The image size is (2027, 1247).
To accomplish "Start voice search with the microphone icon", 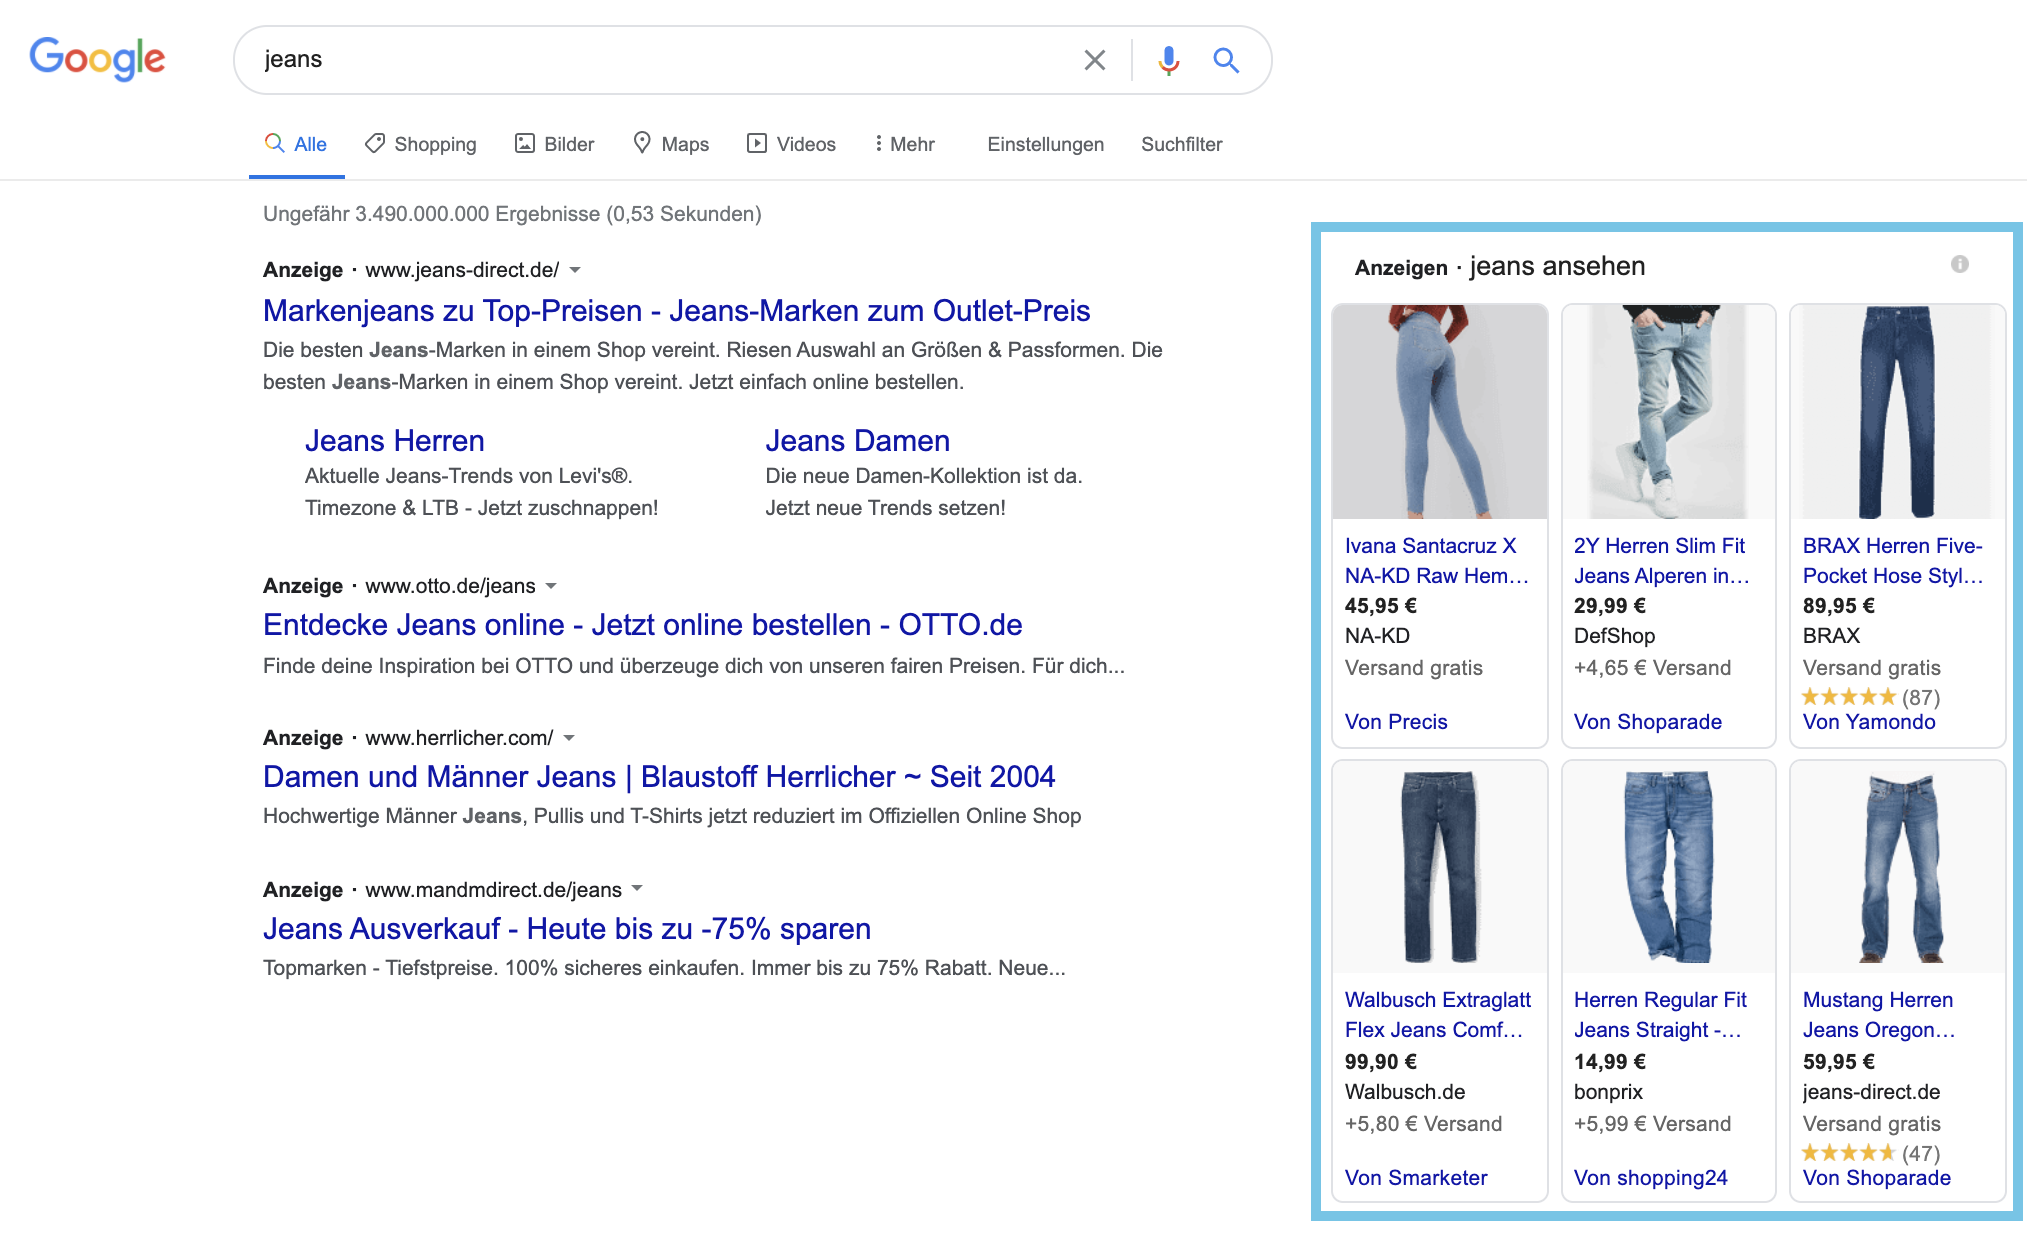I will (1168, 60).
